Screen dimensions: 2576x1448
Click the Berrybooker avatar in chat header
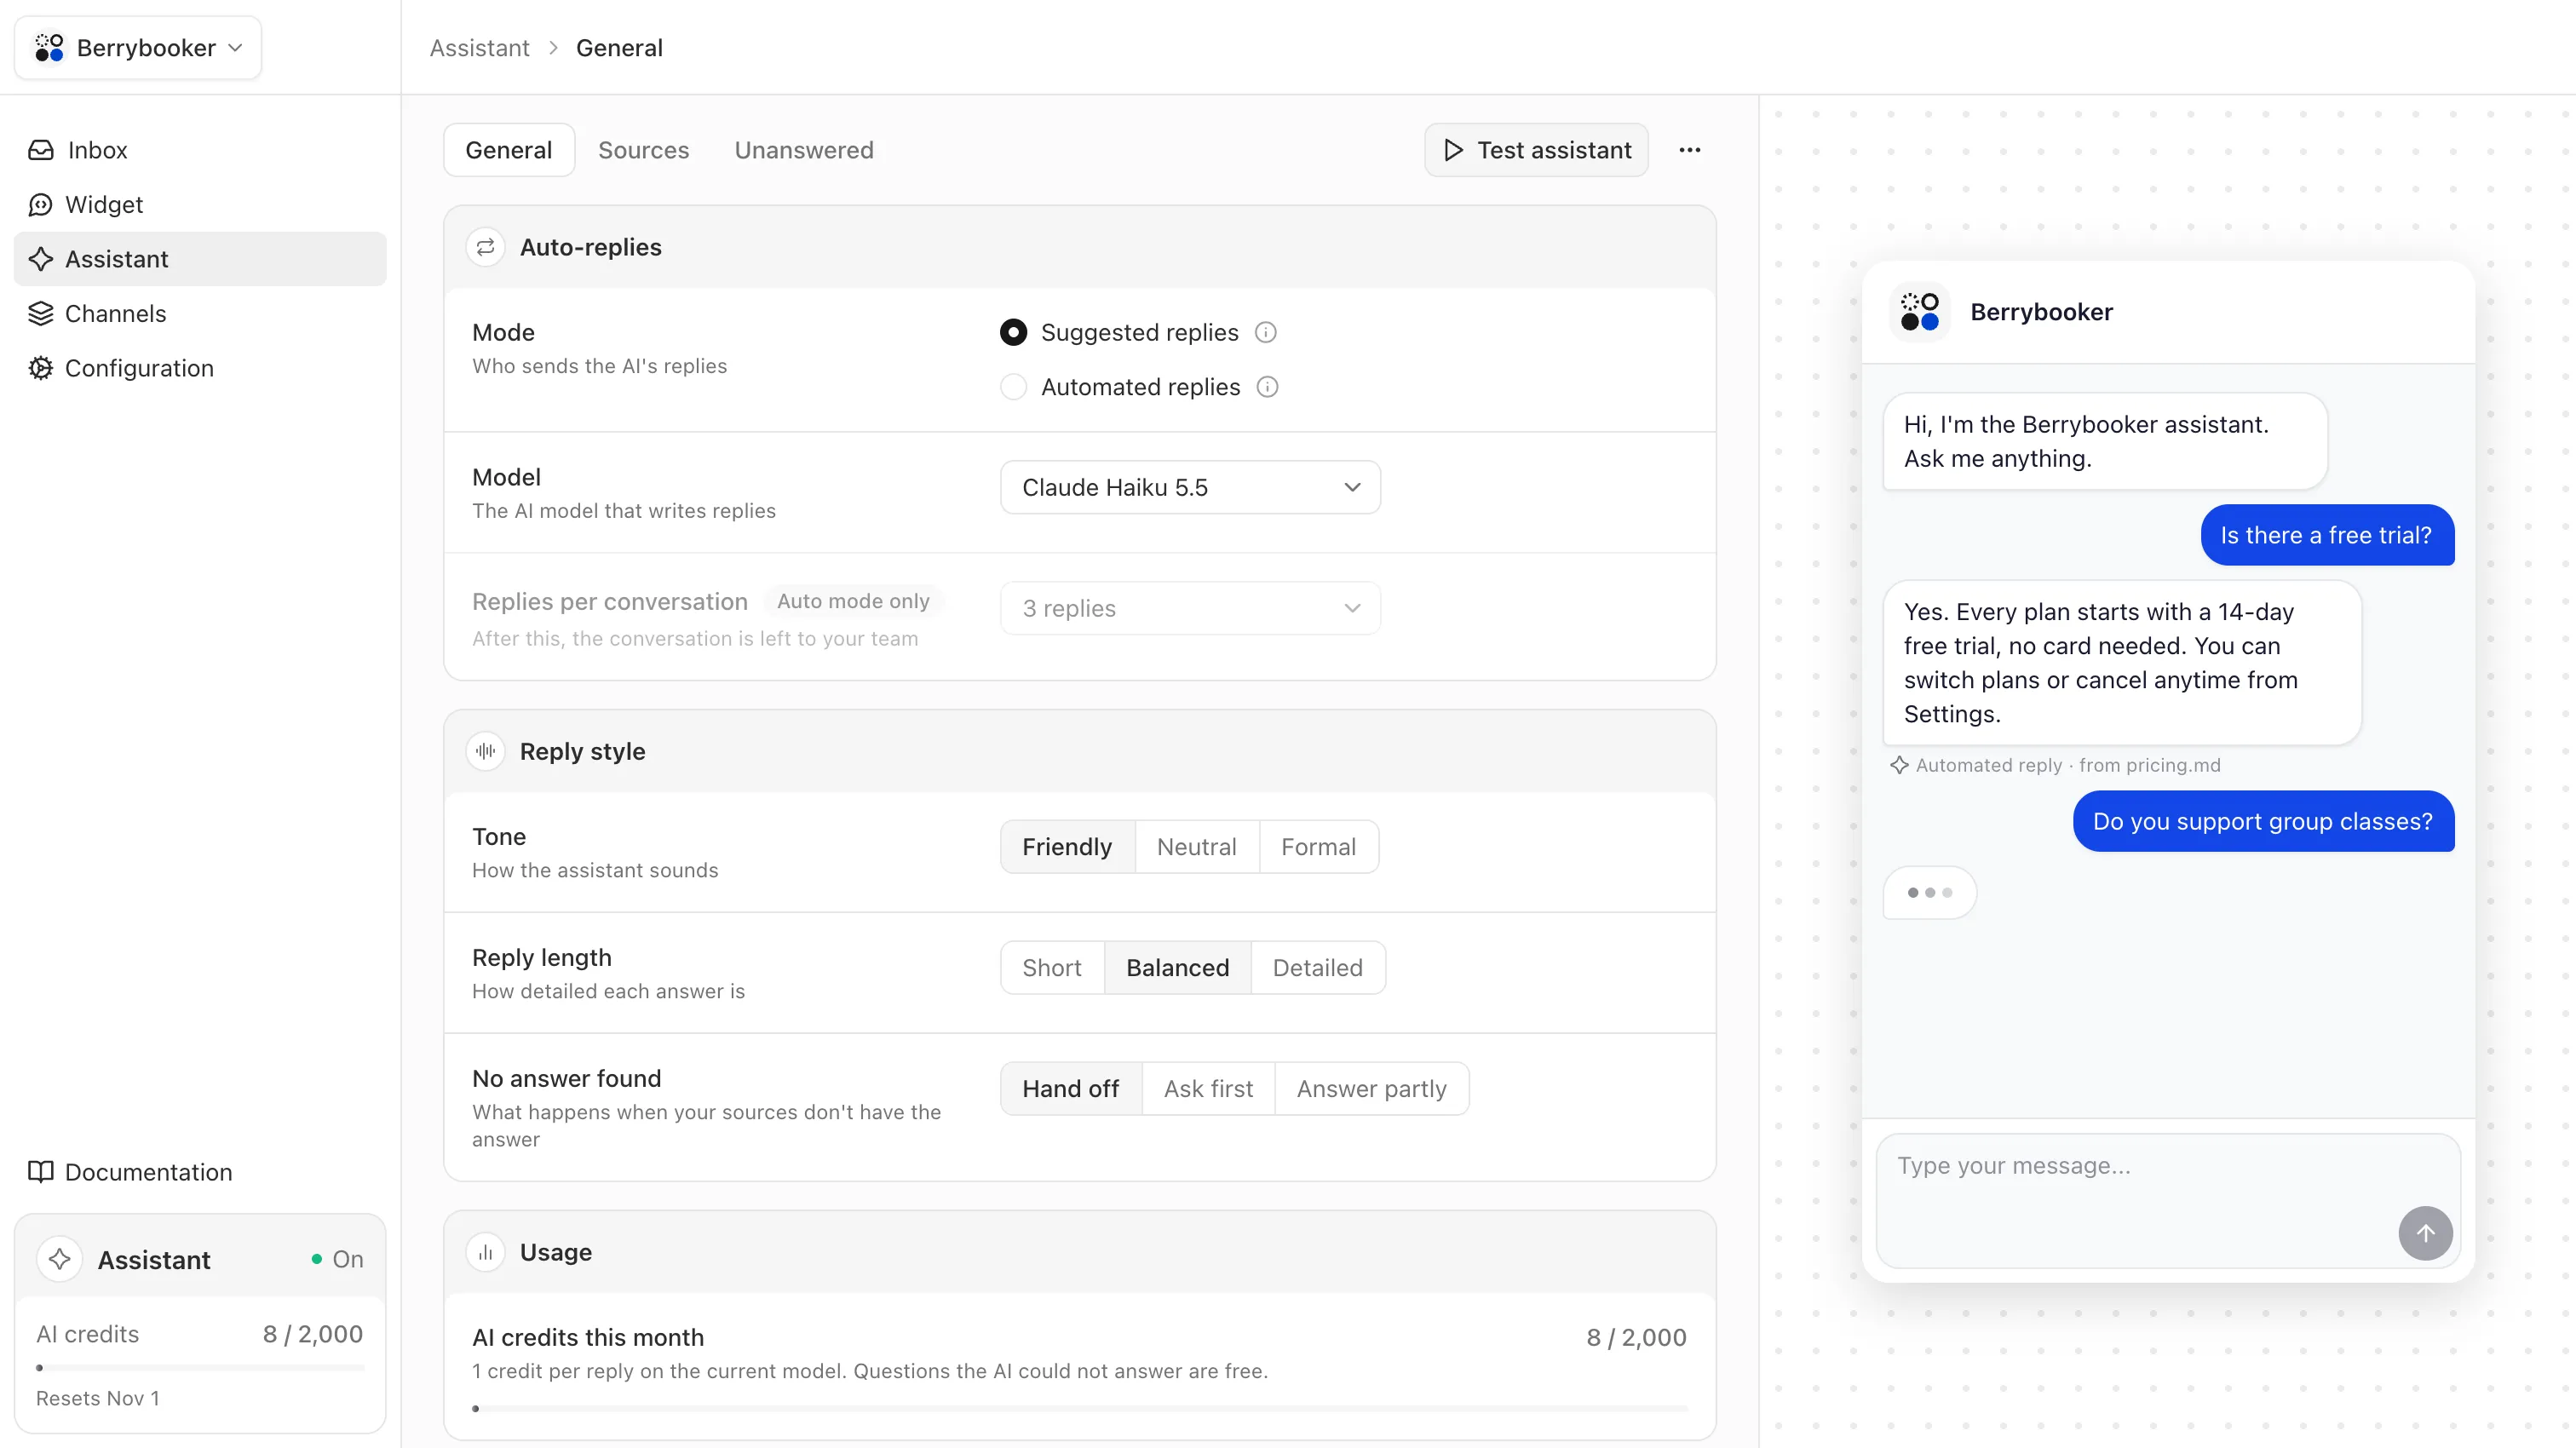(1920, 312)
